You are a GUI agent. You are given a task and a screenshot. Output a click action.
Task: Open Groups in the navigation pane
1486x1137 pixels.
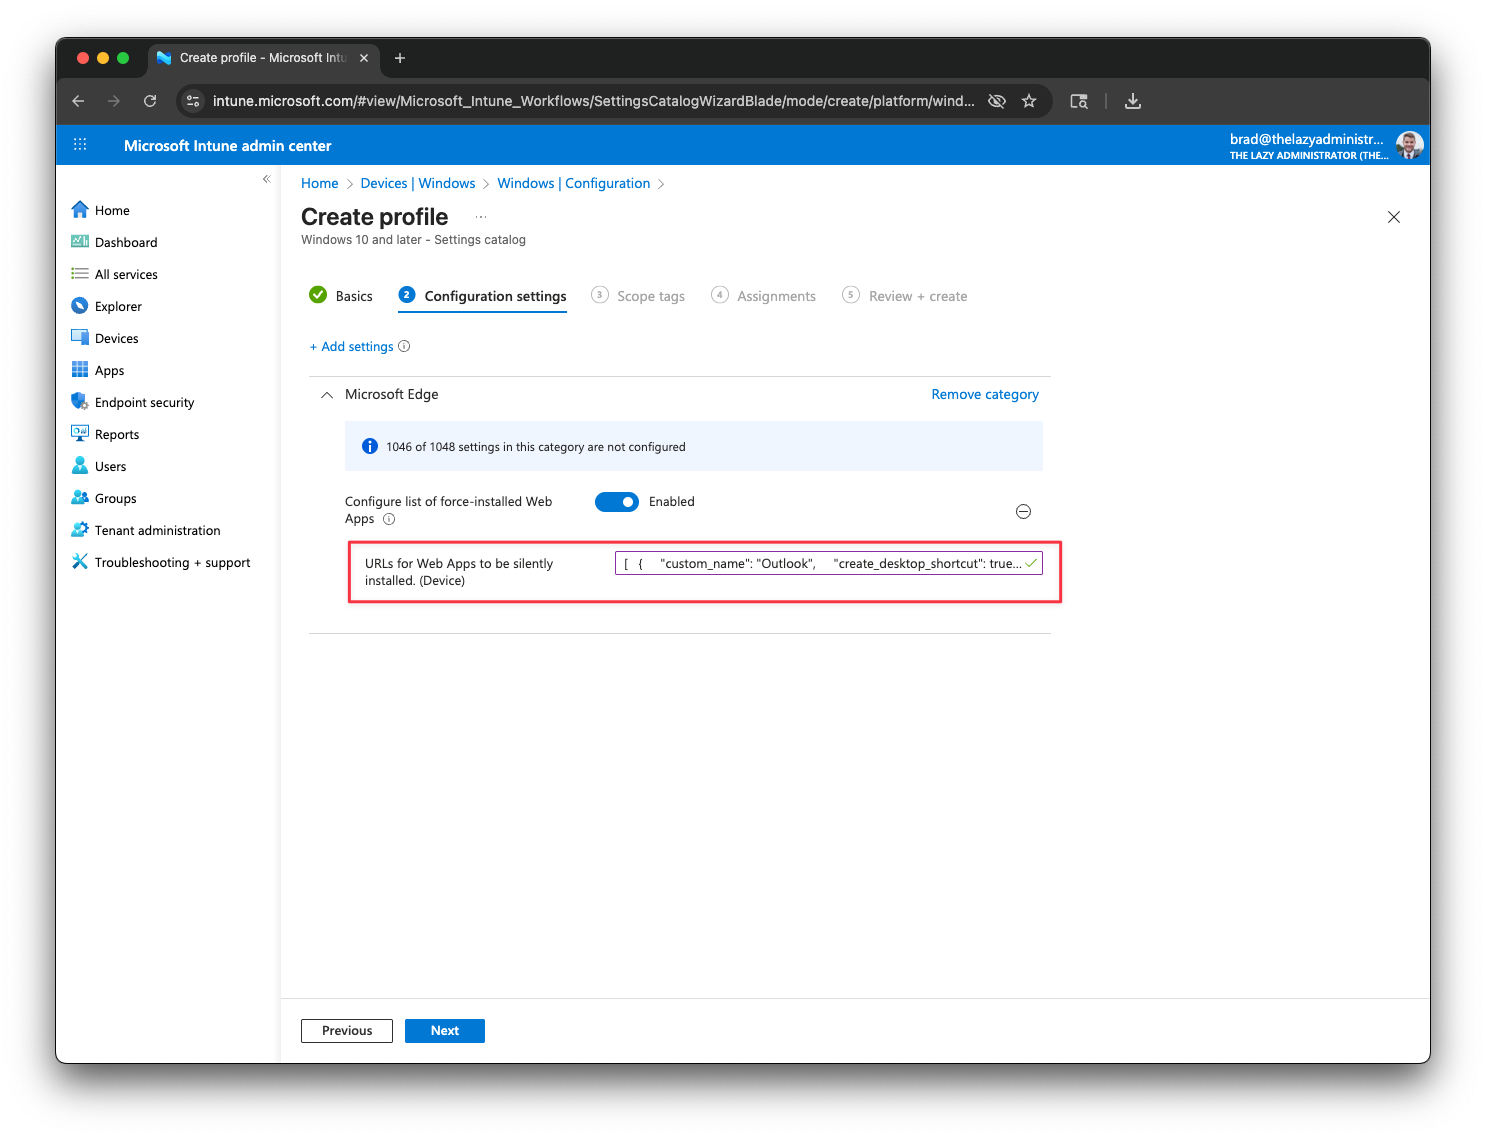tap(115, 498)
